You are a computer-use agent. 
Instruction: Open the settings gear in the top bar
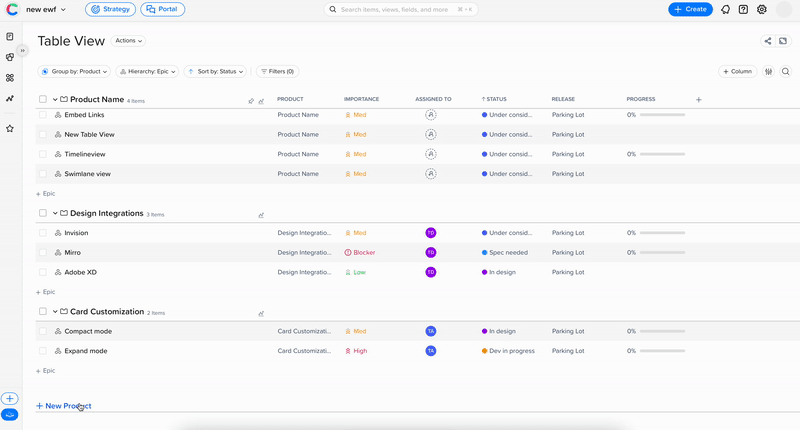click(x=762, y=9)
